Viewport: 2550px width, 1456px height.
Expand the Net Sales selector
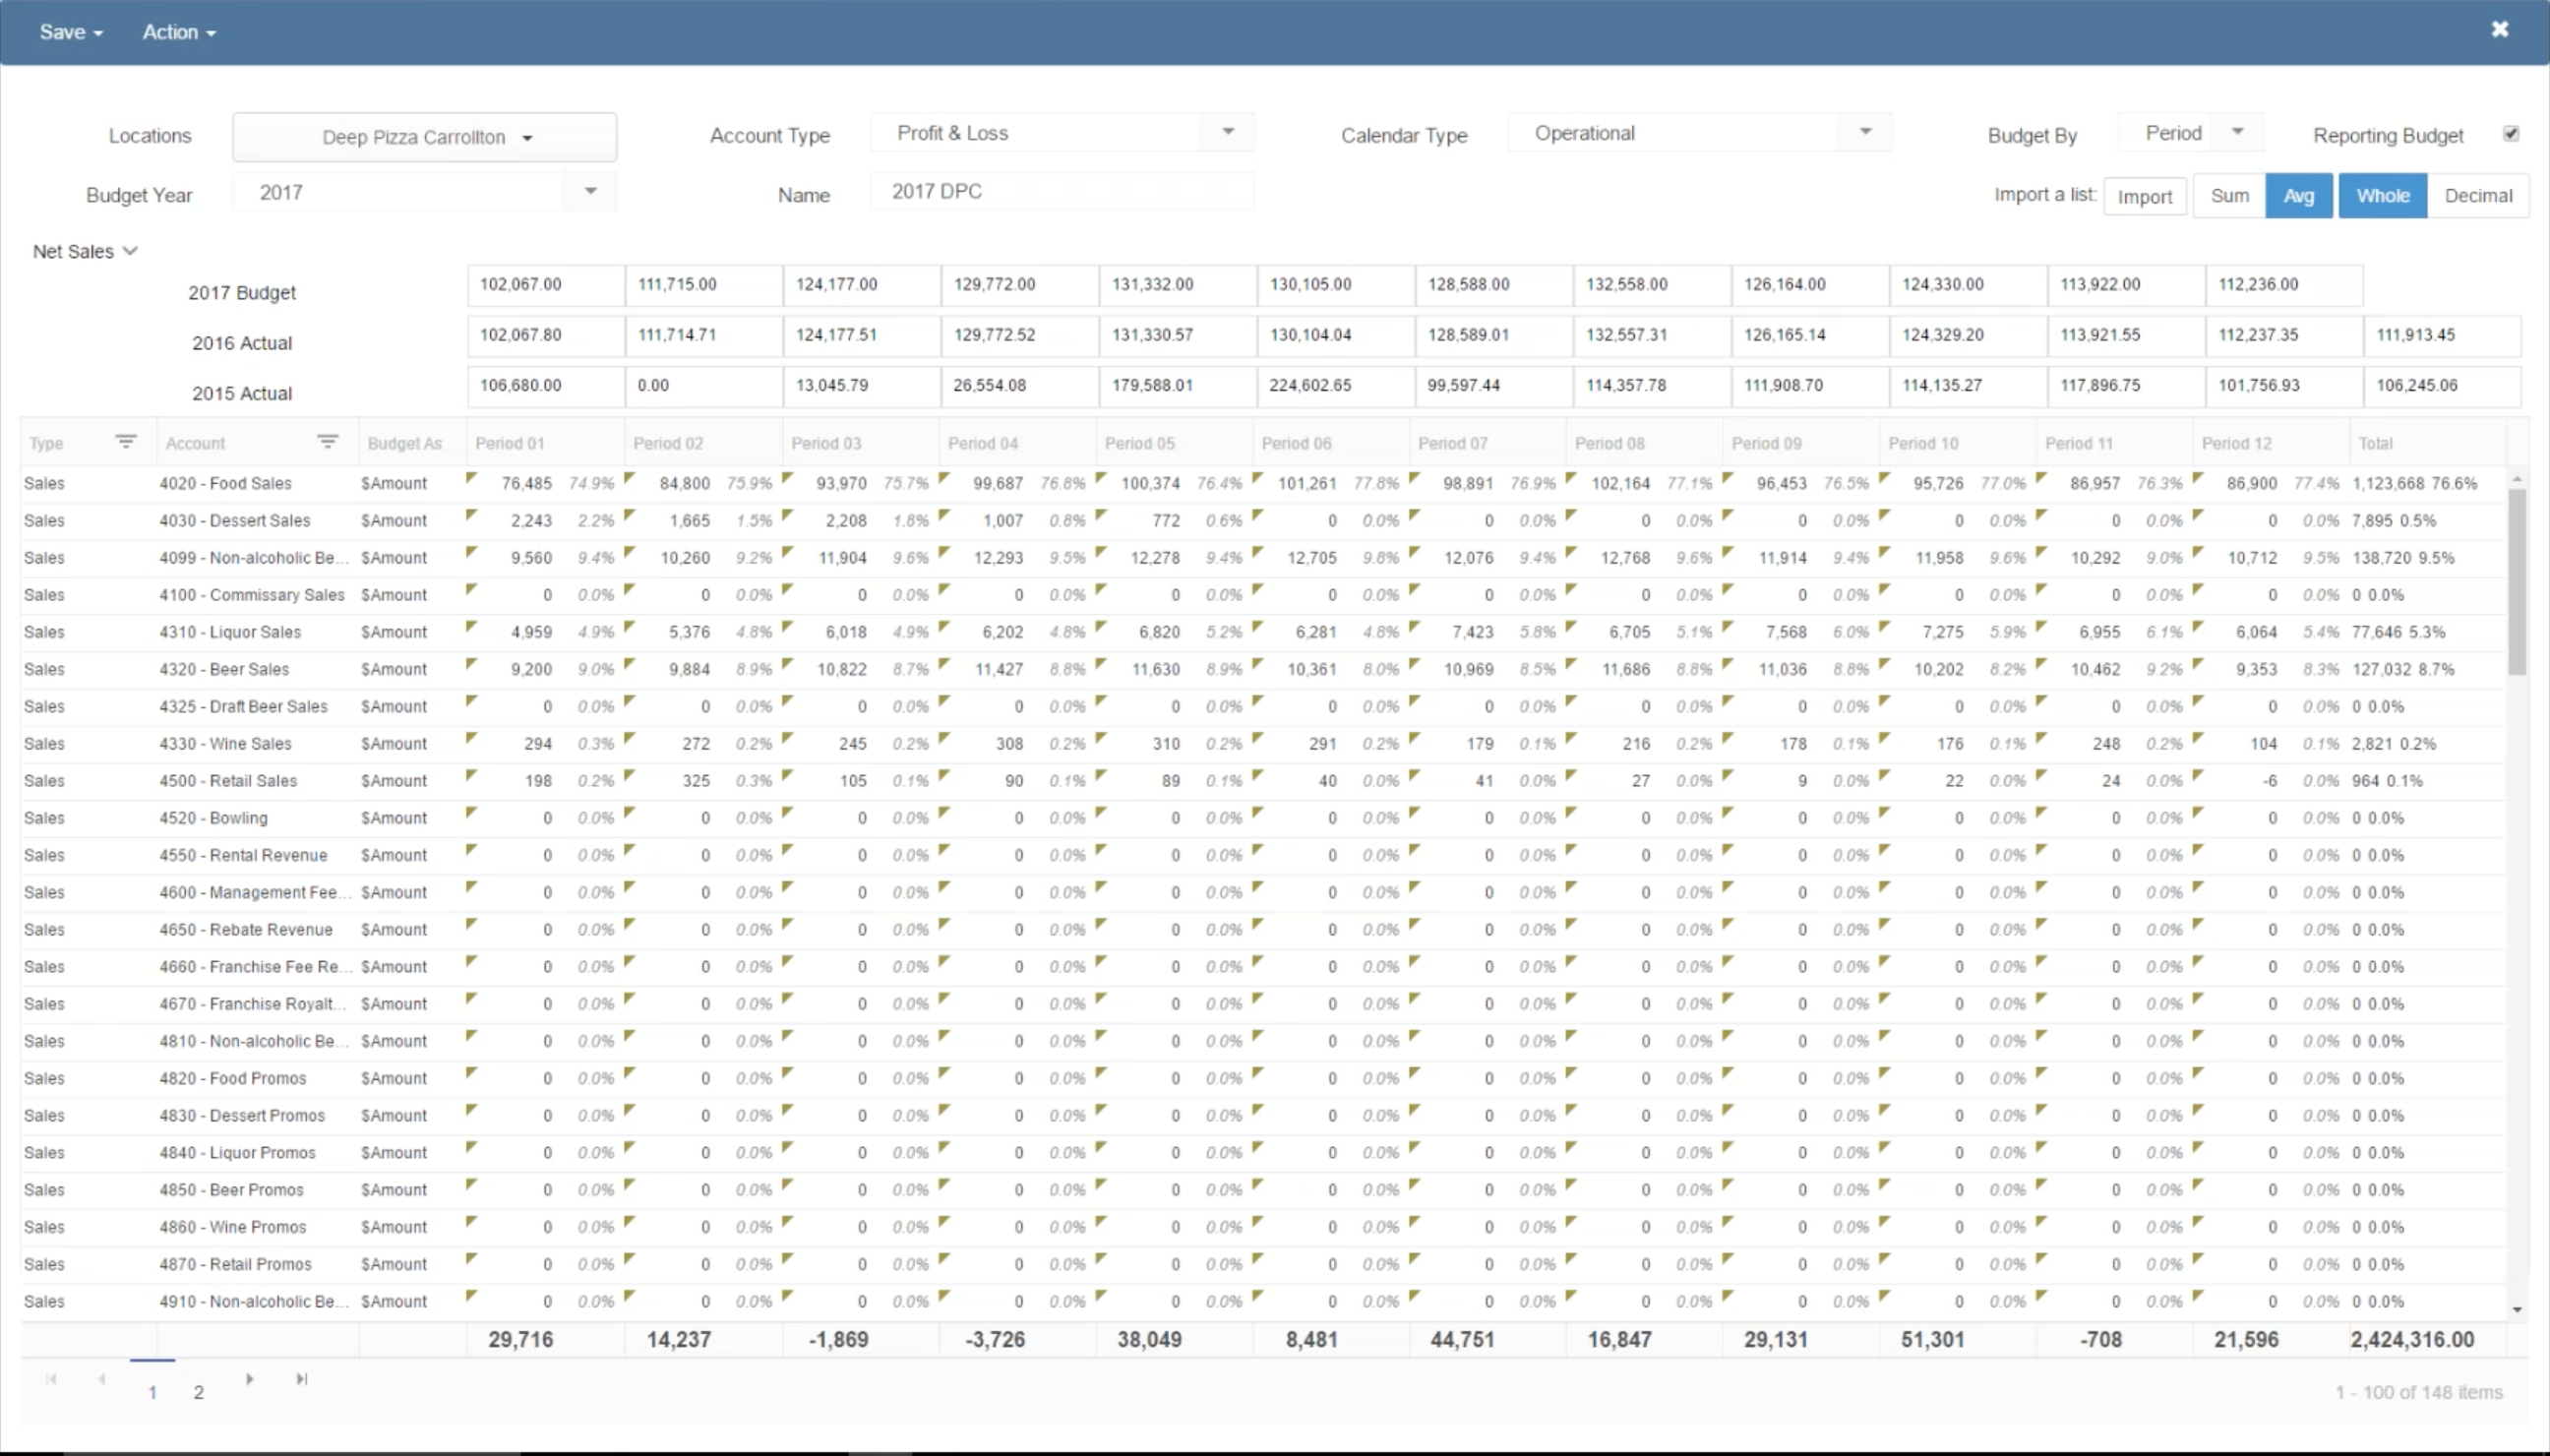pos(85,251)
